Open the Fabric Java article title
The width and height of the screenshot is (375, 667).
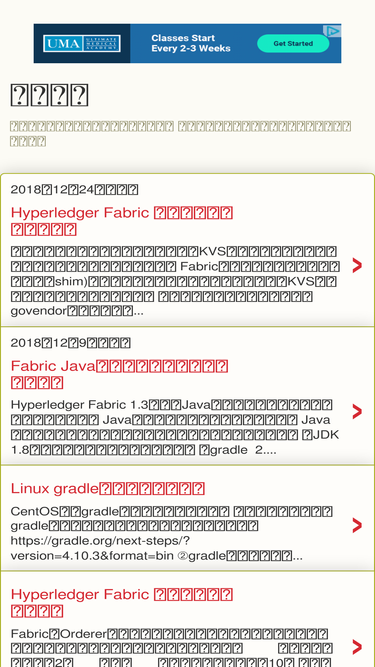click(119, 374)
